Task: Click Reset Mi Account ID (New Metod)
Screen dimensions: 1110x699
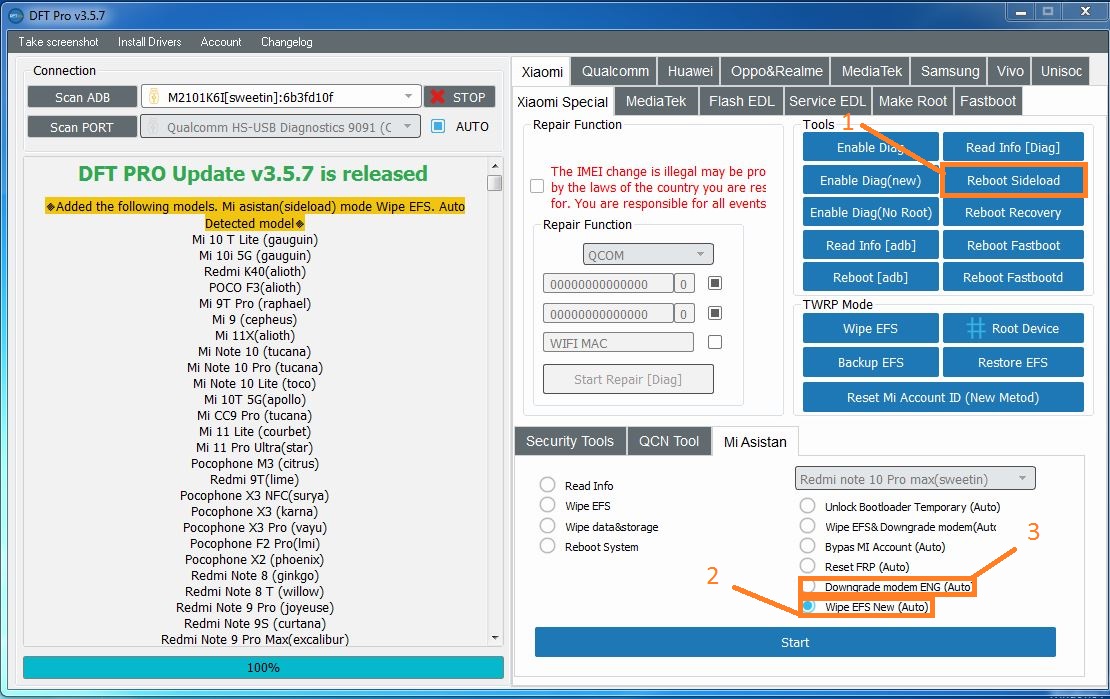Action: pos(943,397)
